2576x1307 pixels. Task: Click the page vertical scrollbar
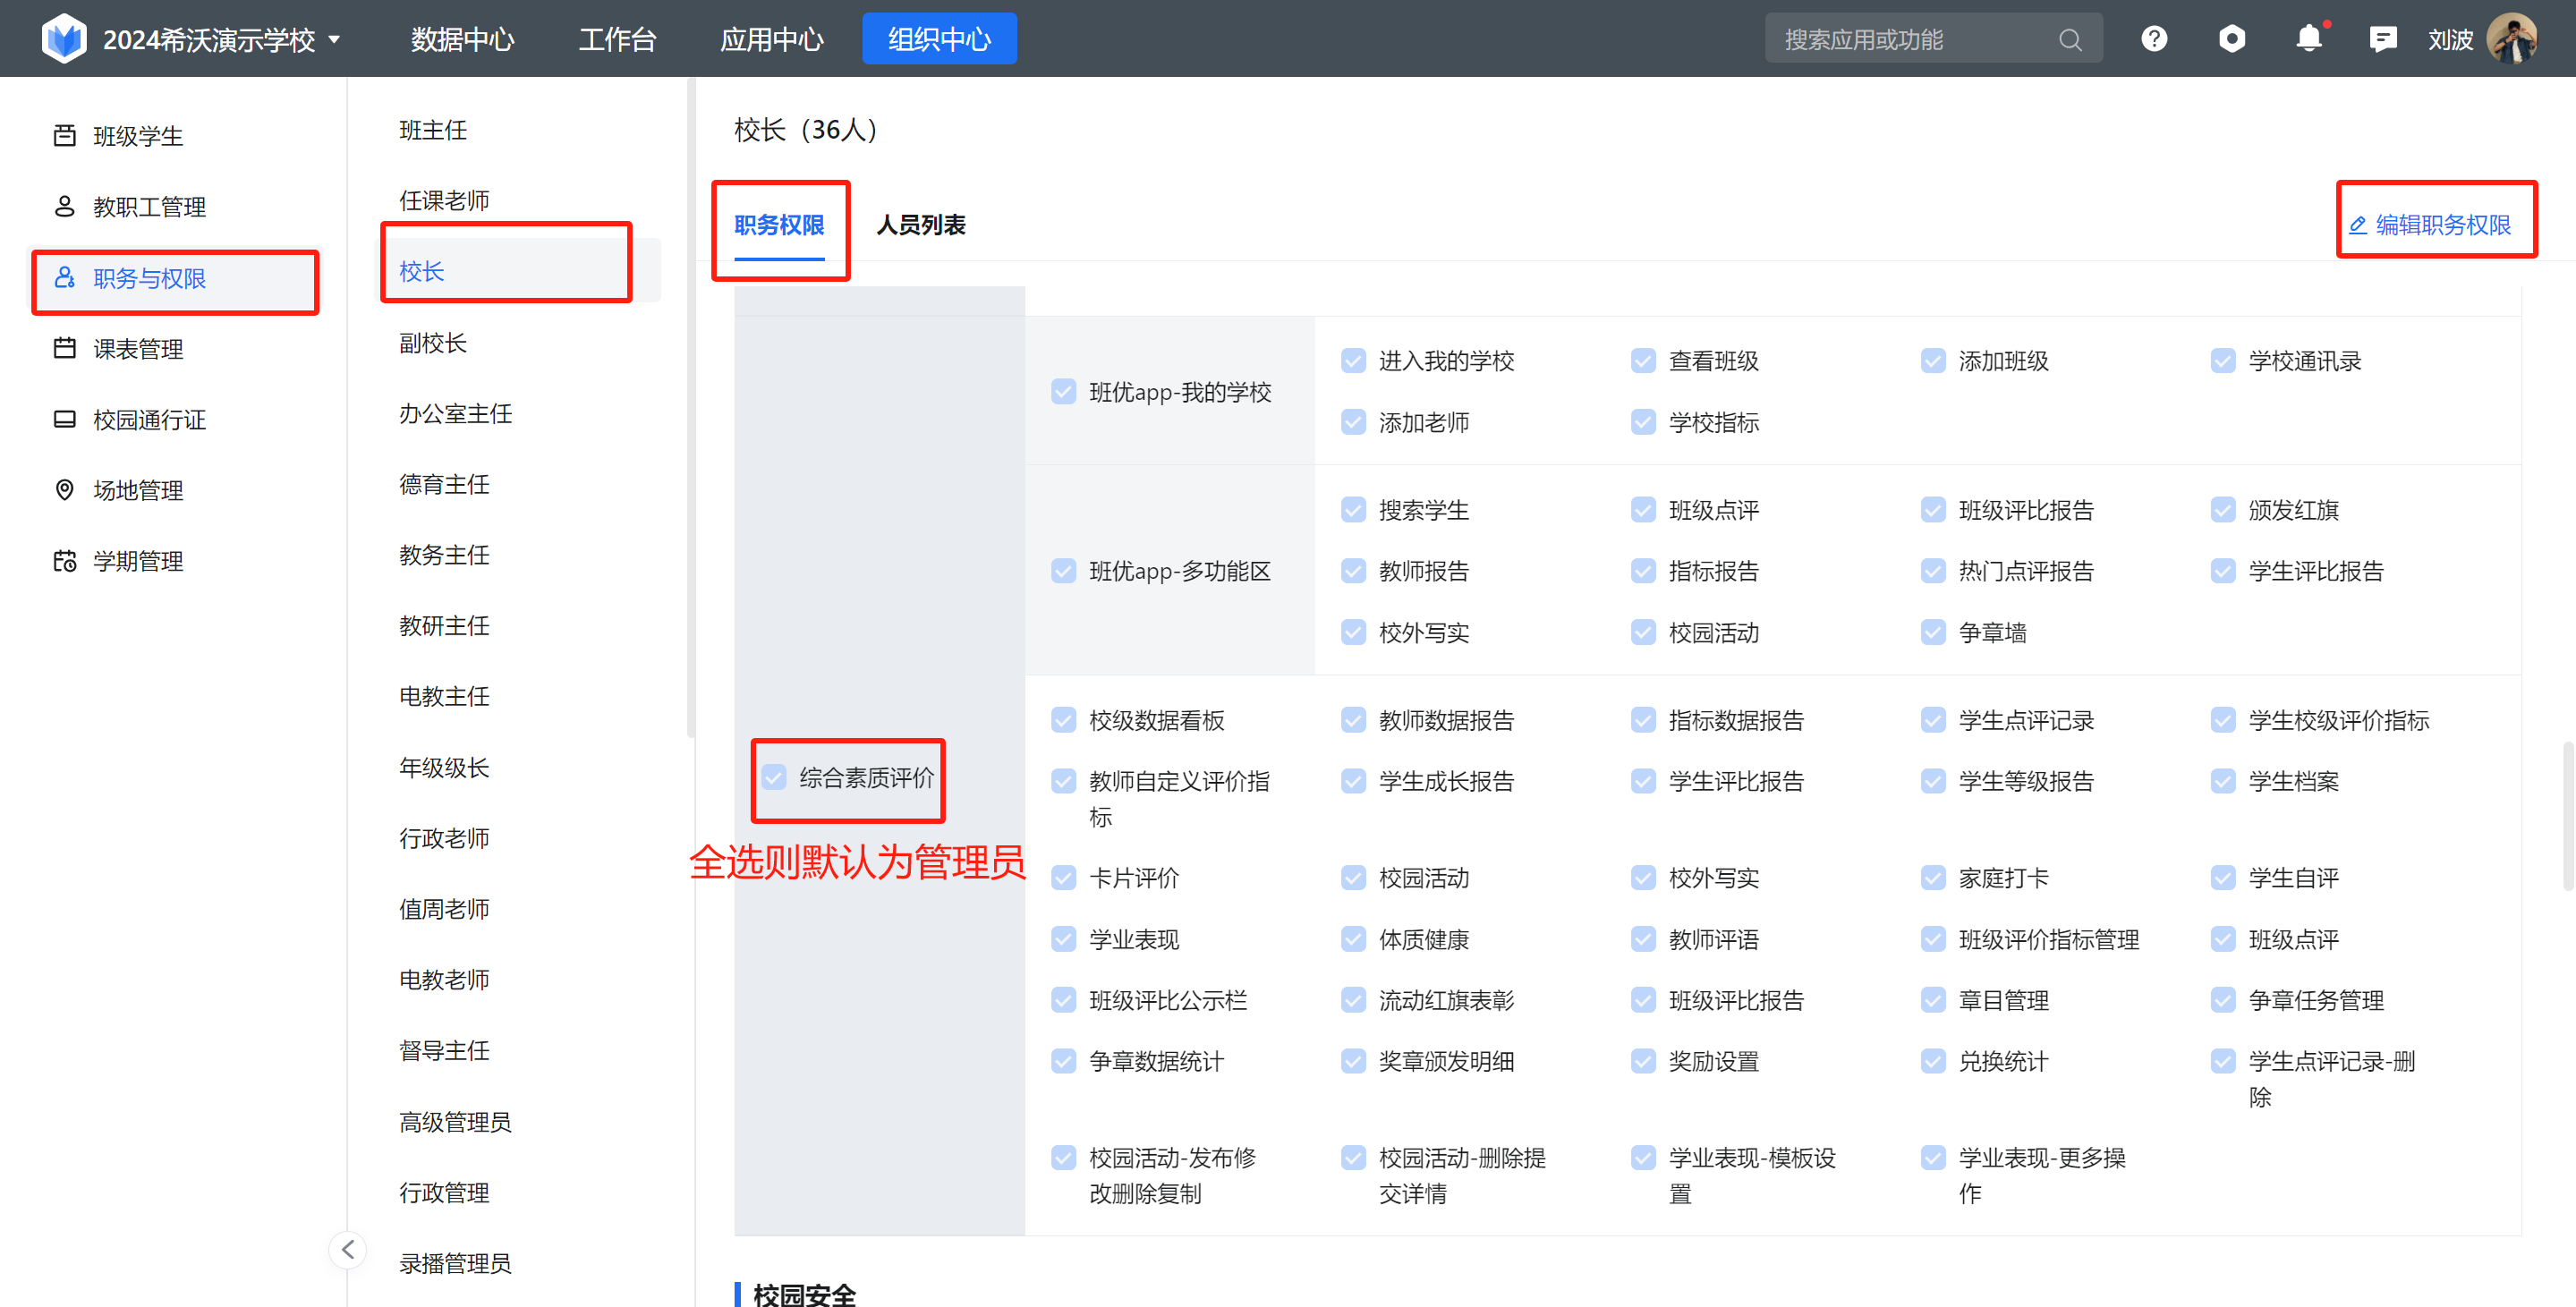[x=2568, y=816]
